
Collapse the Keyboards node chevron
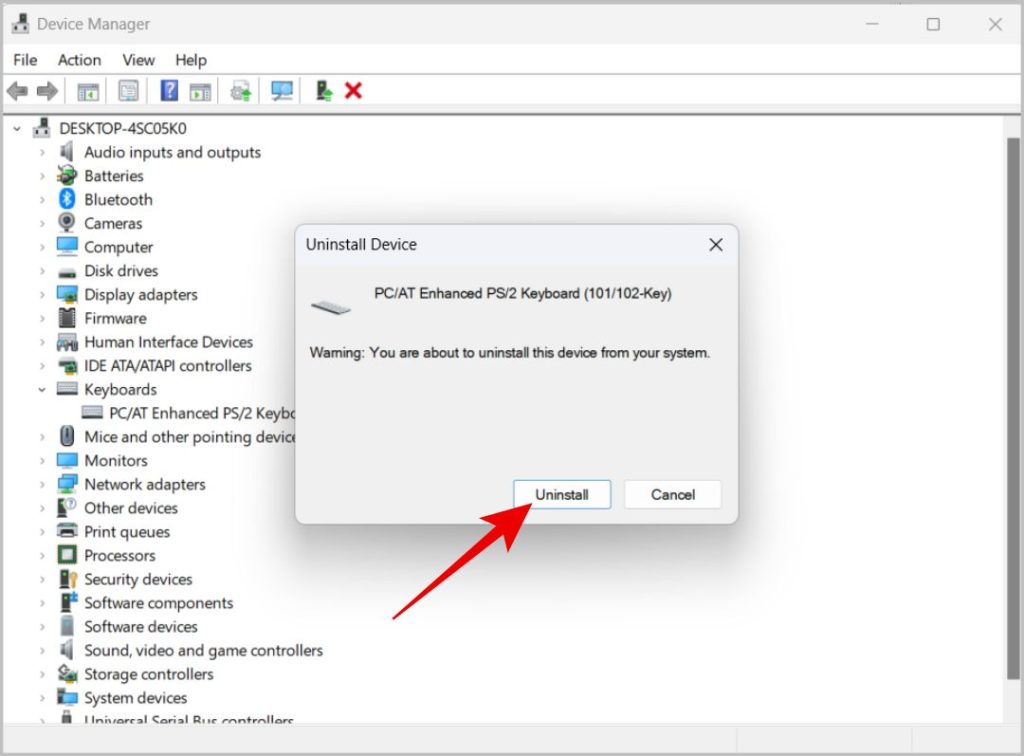pyautogui.click(x=42, y=390)
